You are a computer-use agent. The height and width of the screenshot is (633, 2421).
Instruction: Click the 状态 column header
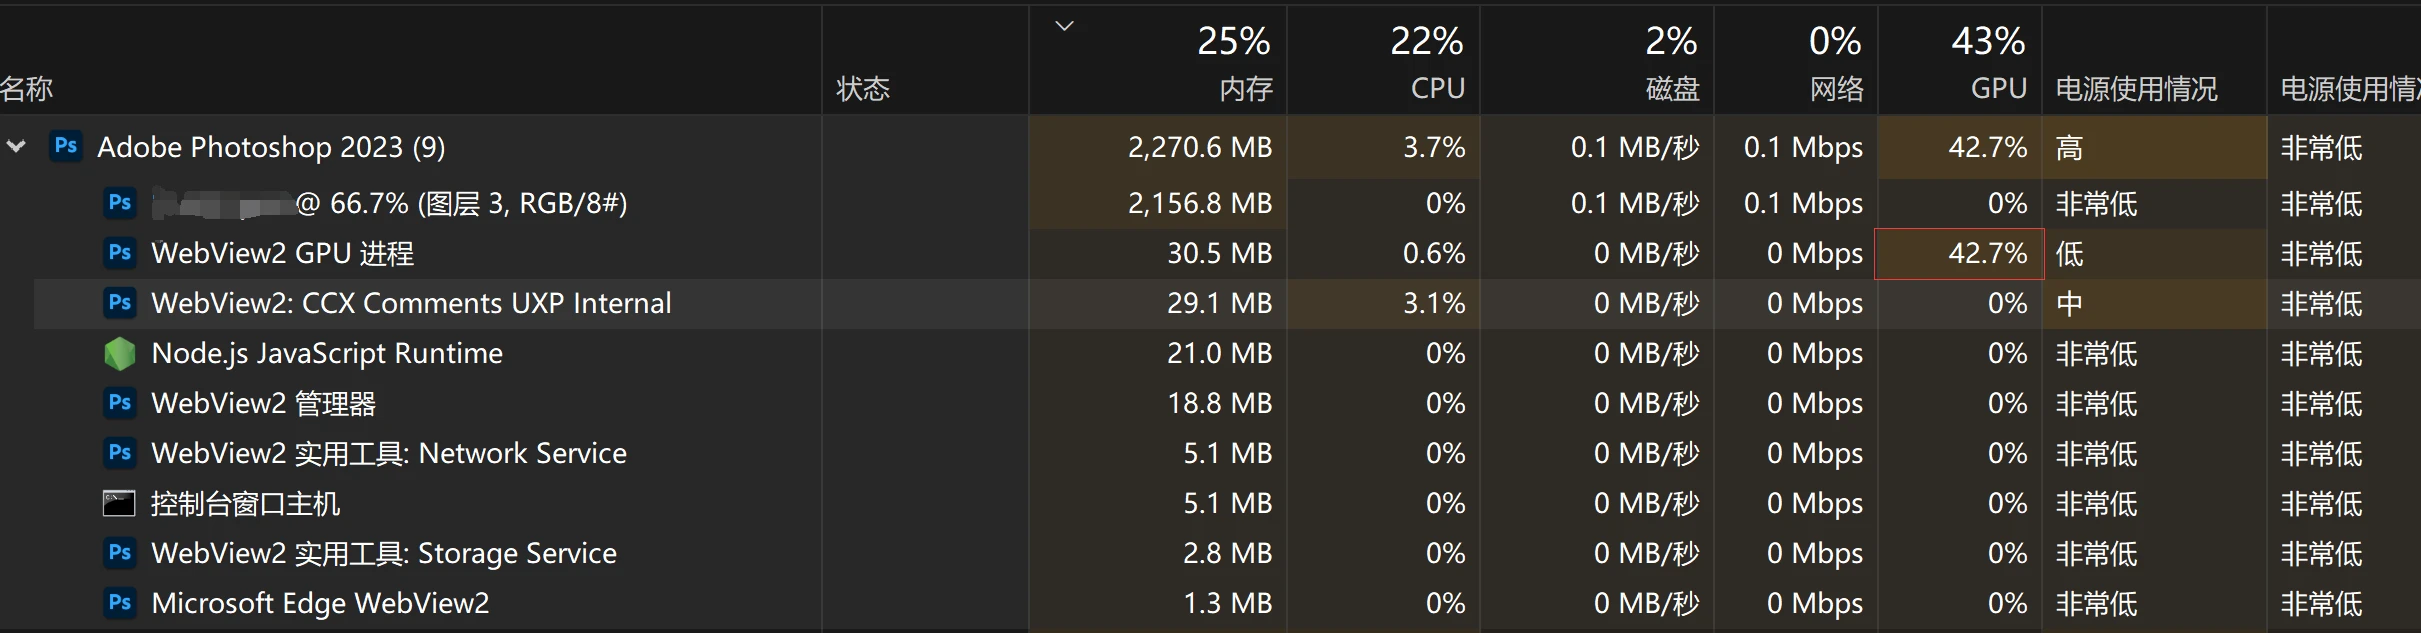[862, 89]
